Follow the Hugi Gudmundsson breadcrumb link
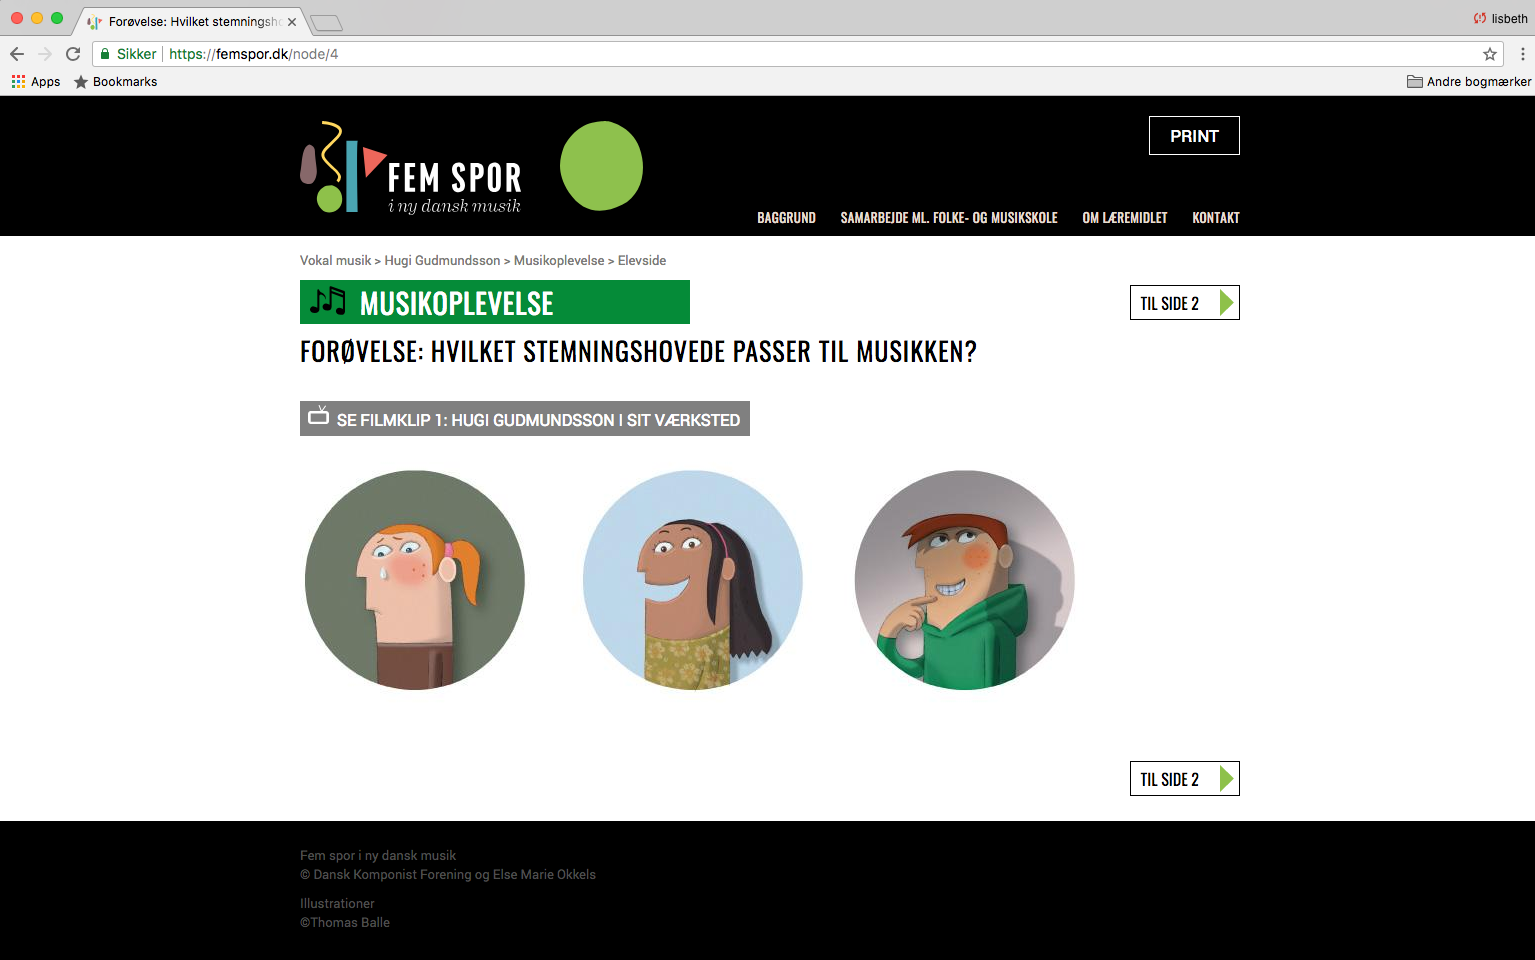The image size is (1535, 960). coord(442,260)
